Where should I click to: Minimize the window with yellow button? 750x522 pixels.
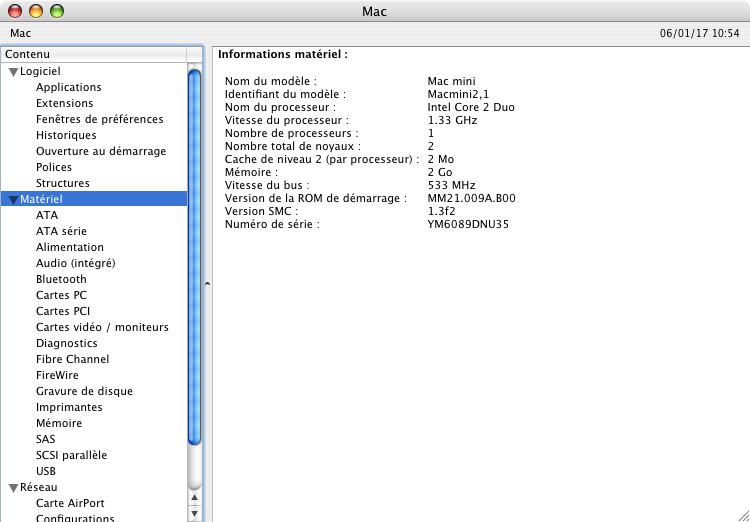[36, 11]
